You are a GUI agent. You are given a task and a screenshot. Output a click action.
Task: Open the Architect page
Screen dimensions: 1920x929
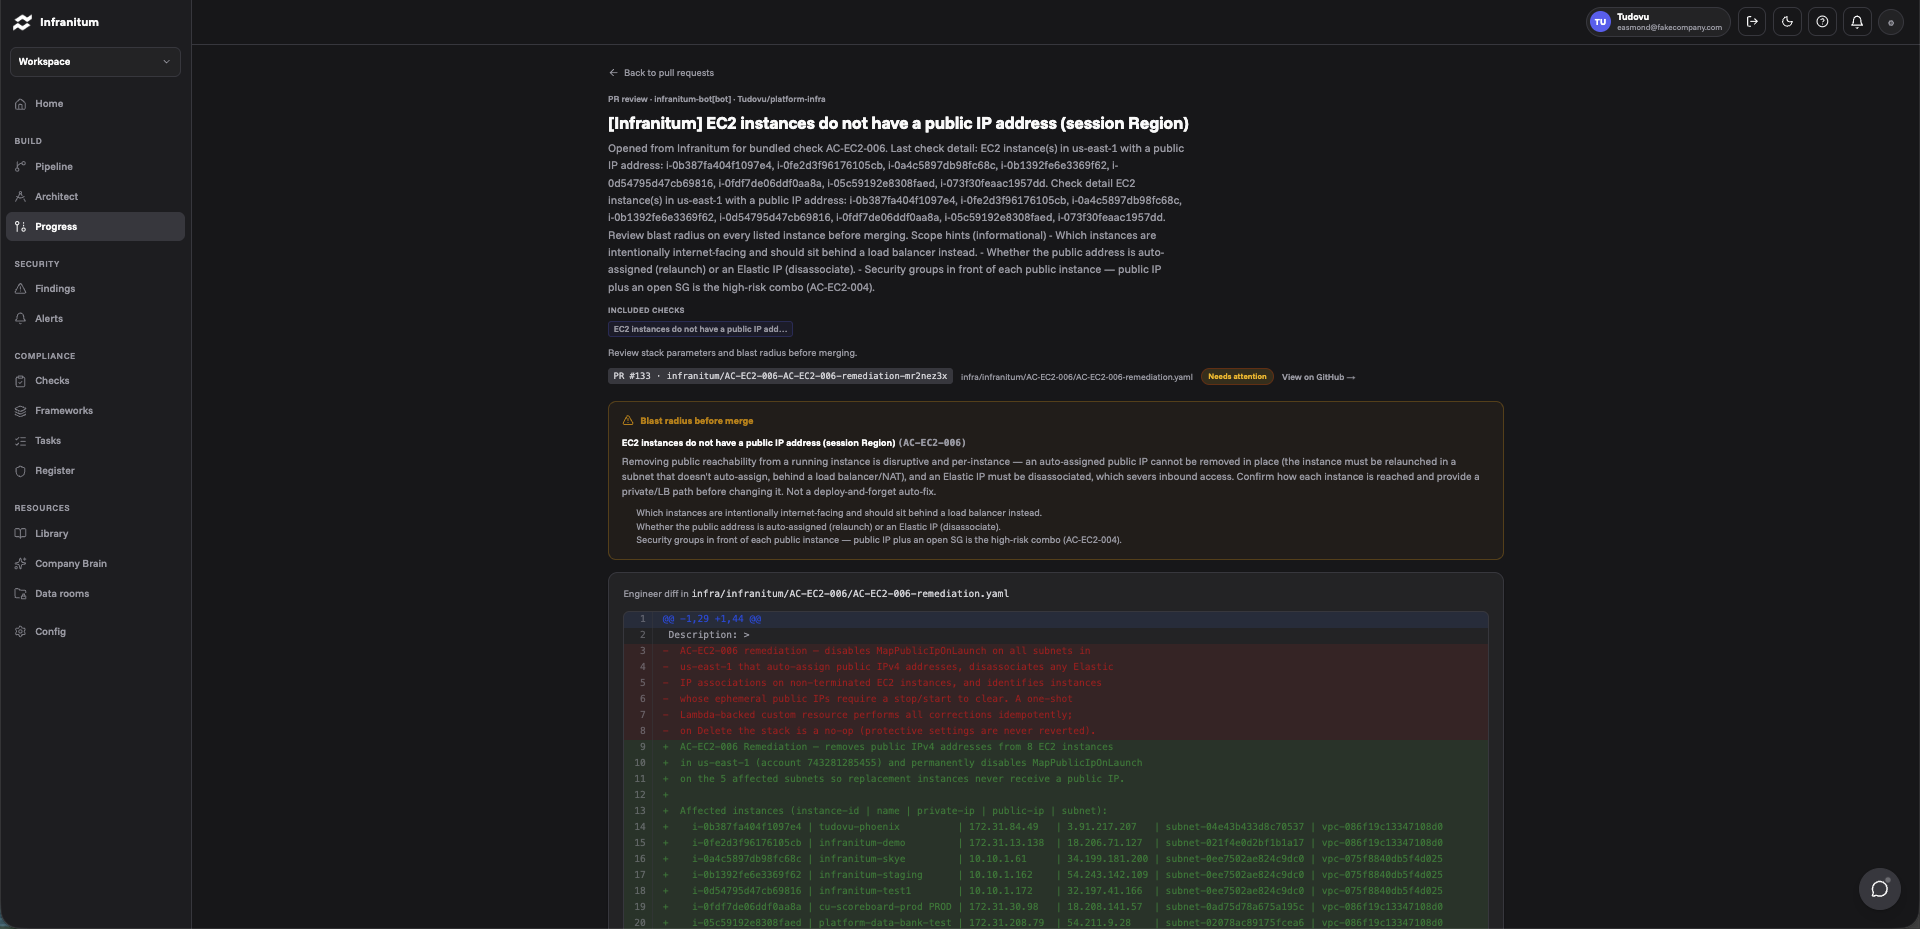(x=95, y=197)
